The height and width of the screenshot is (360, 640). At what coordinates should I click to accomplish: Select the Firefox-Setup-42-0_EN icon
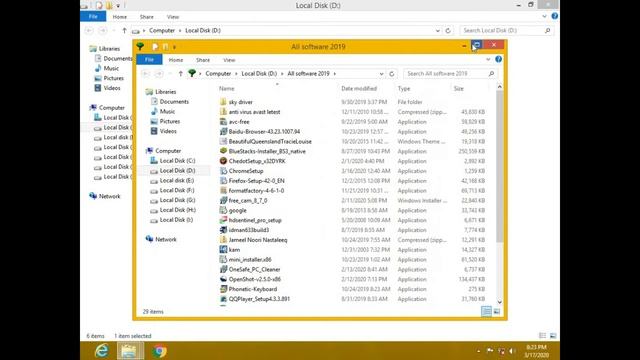click(x=223, y=181)
